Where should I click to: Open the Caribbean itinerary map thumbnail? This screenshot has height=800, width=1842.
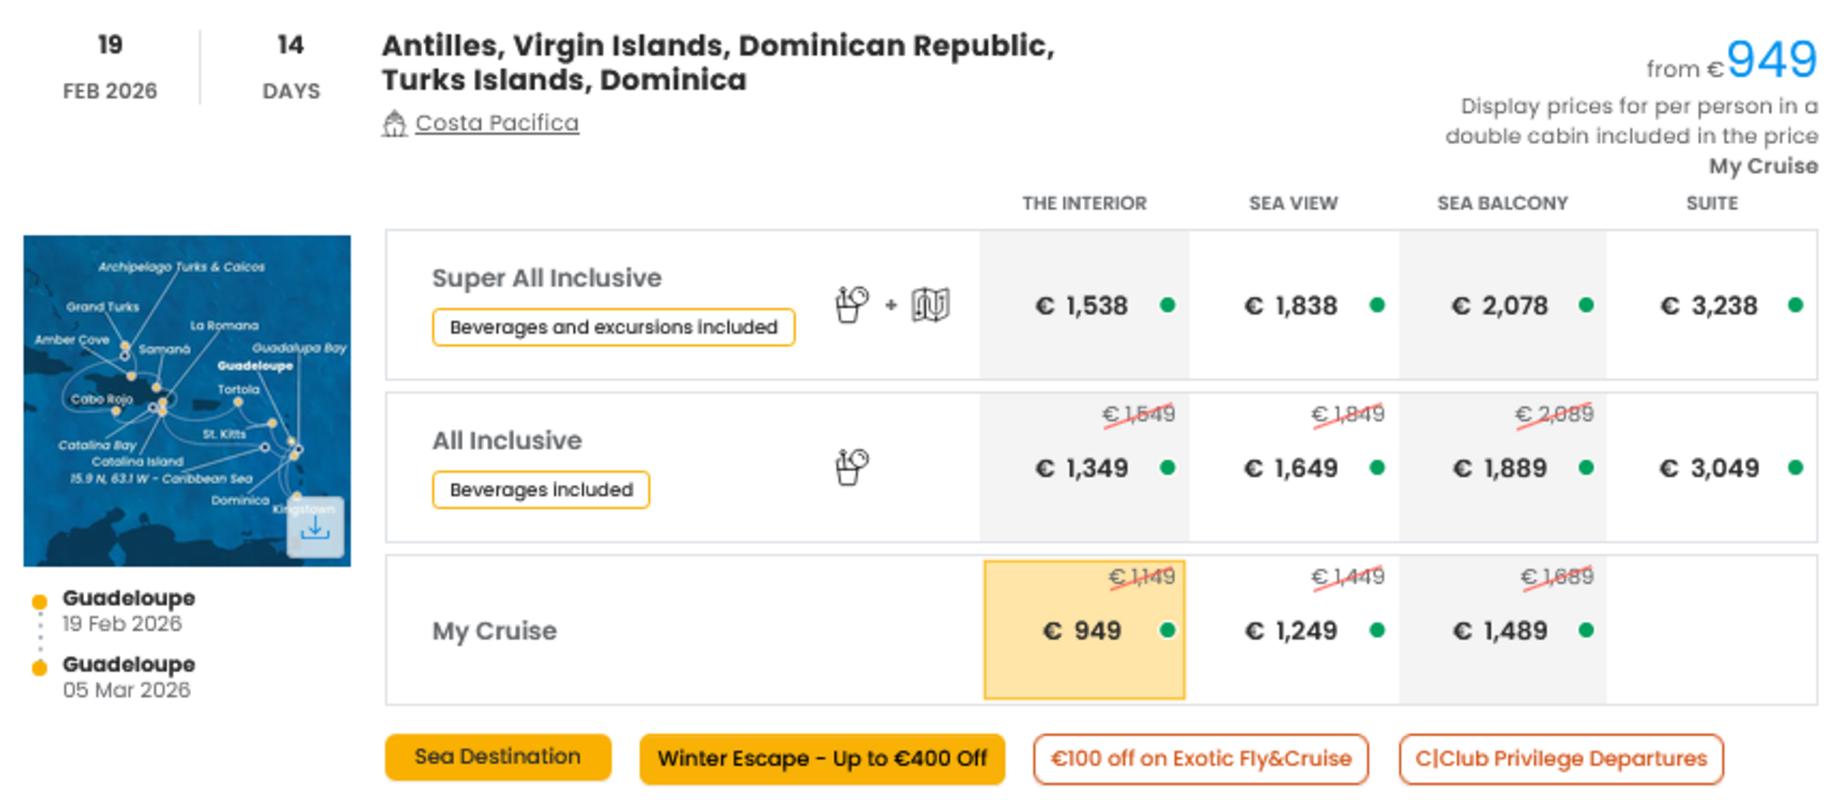tap(187, 401)
